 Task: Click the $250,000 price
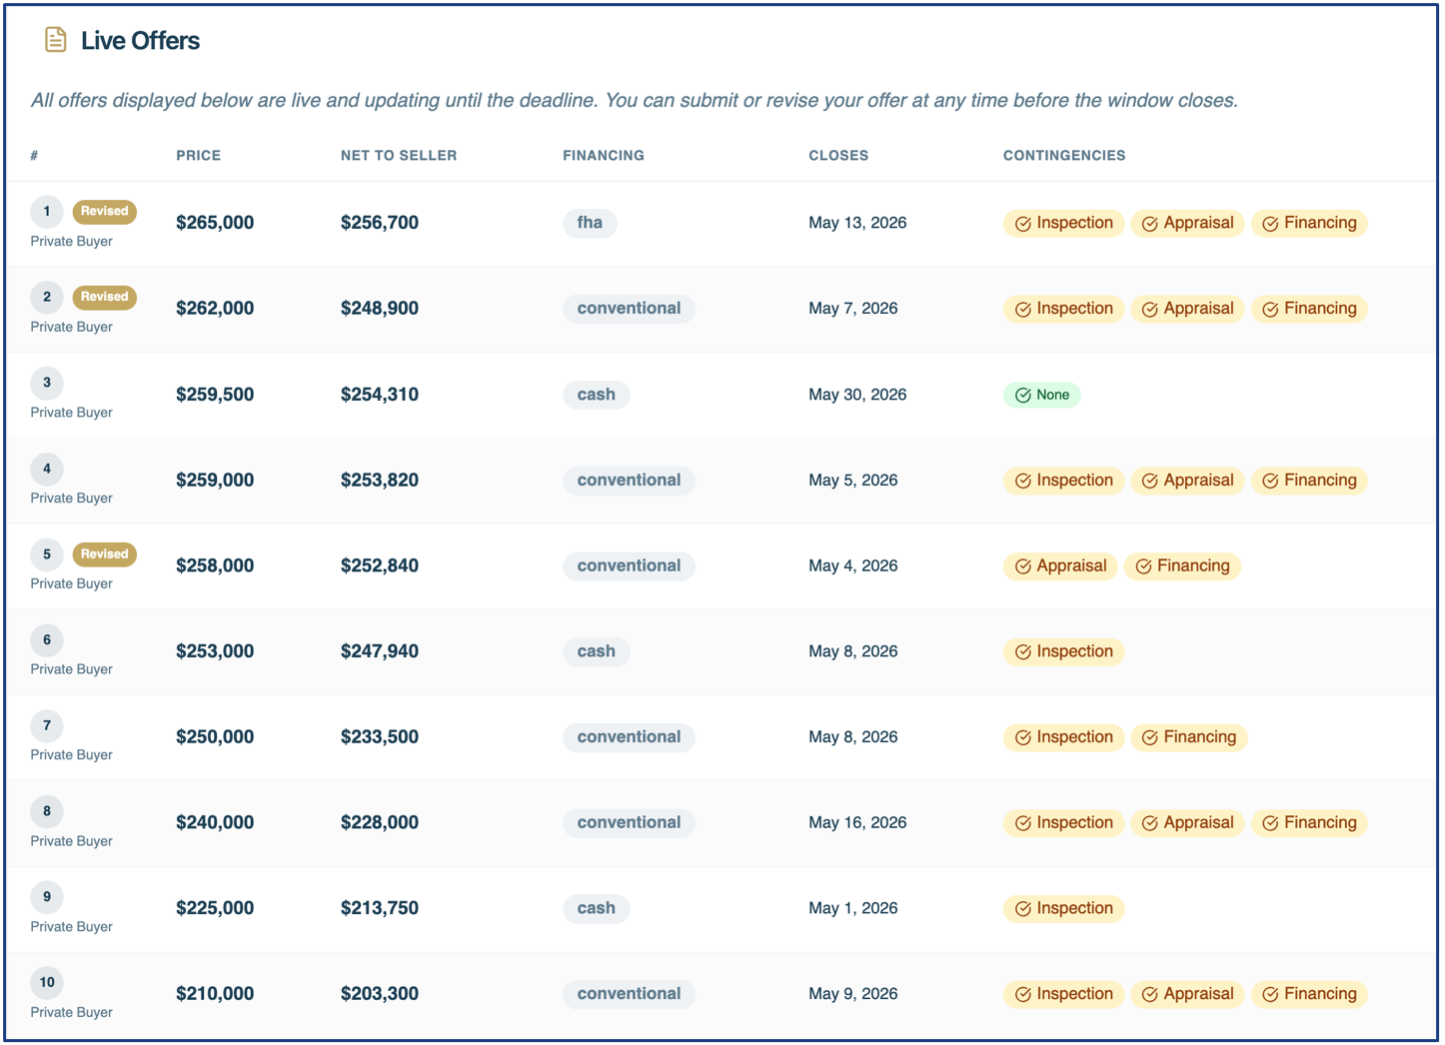pos(215,737)
